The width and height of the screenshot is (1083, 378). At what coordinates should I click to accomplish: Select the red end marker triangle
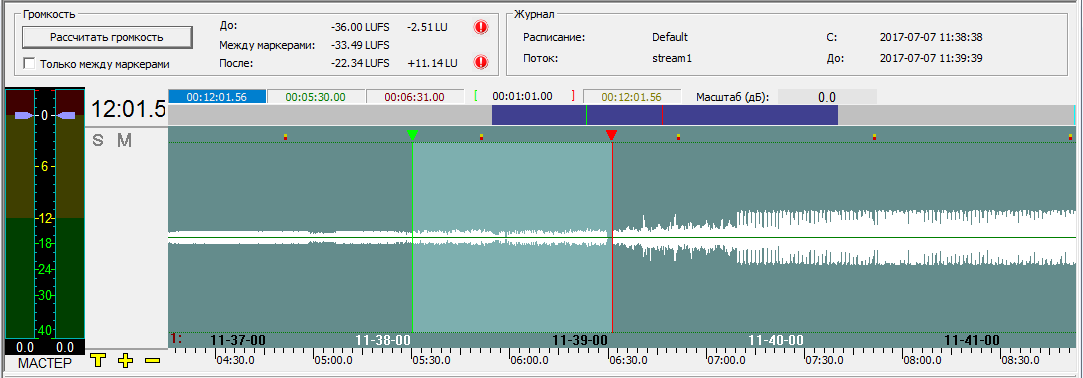point(611,135)
